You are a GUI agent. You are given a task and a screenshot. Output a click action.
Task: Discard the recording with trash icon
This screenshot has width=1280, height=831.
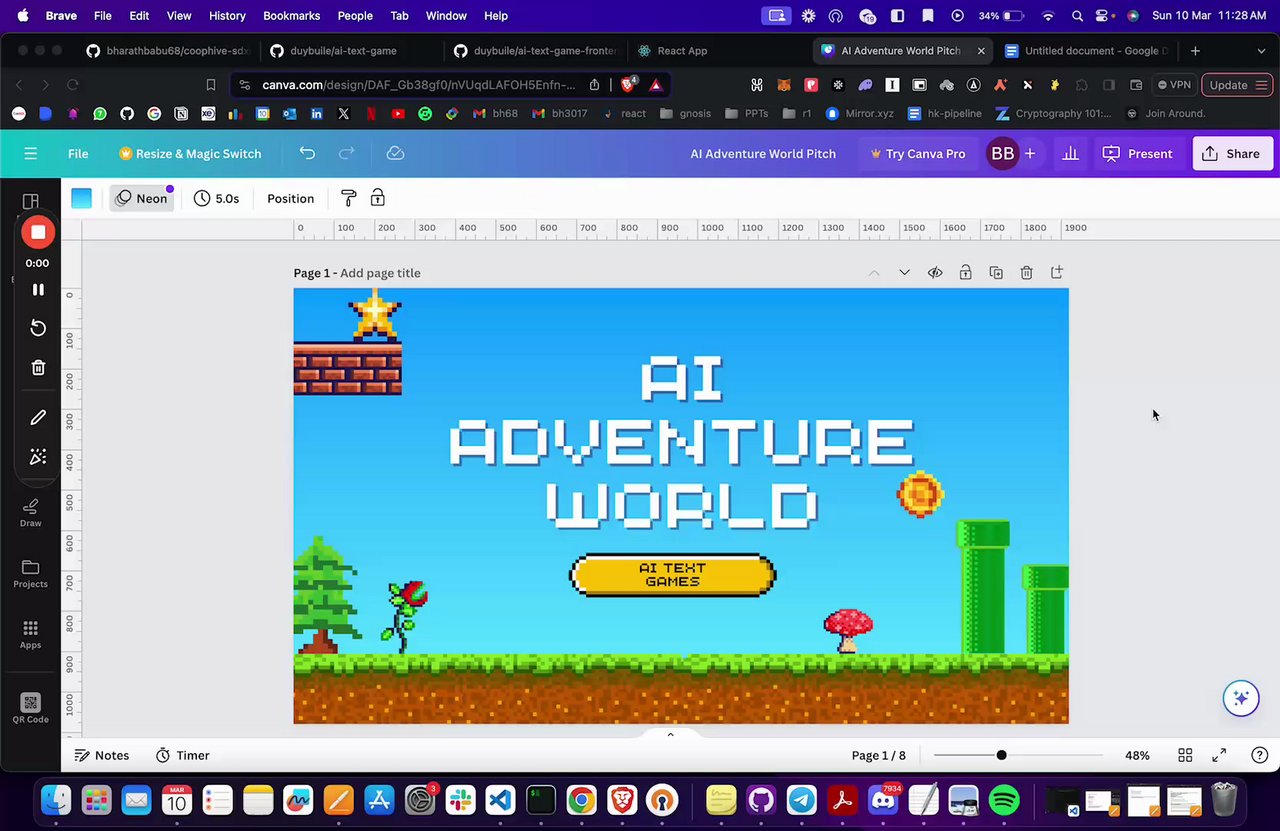[38, 368]
